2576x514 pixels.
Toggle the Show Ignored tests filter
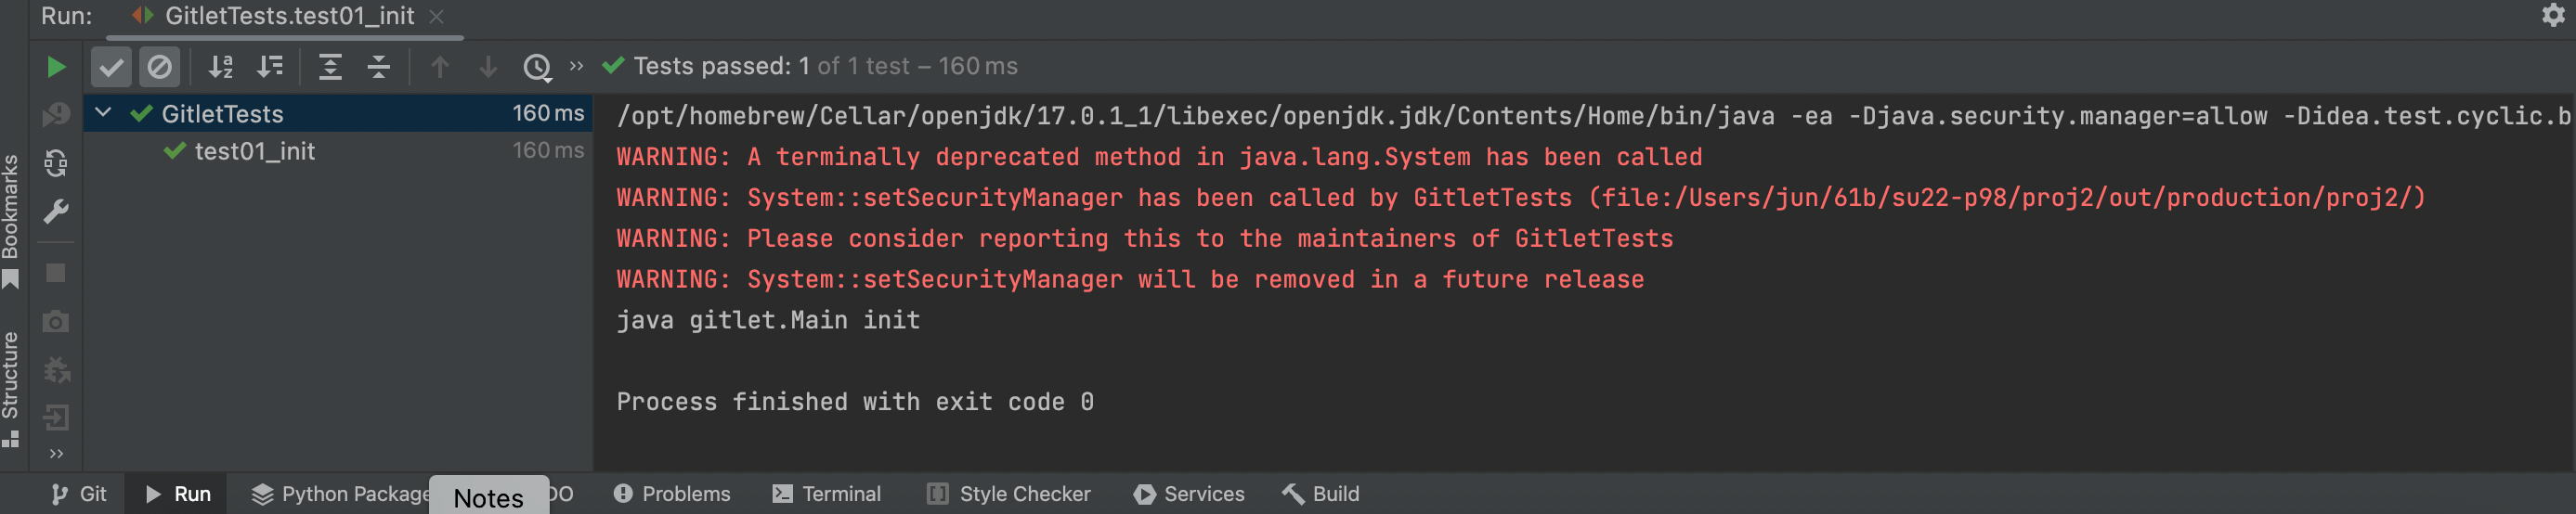tap(159, 67)
